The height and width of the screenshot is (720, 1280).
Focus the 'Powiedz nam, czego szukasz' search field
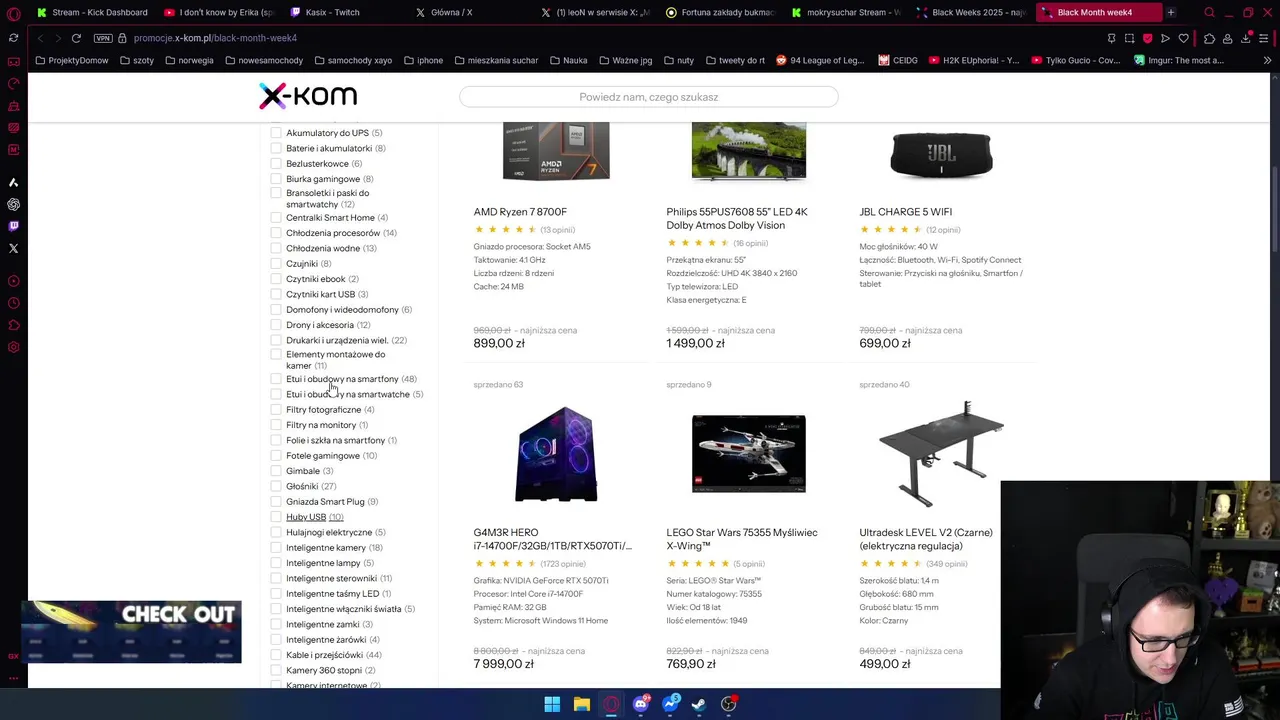(x=649, y=97)
